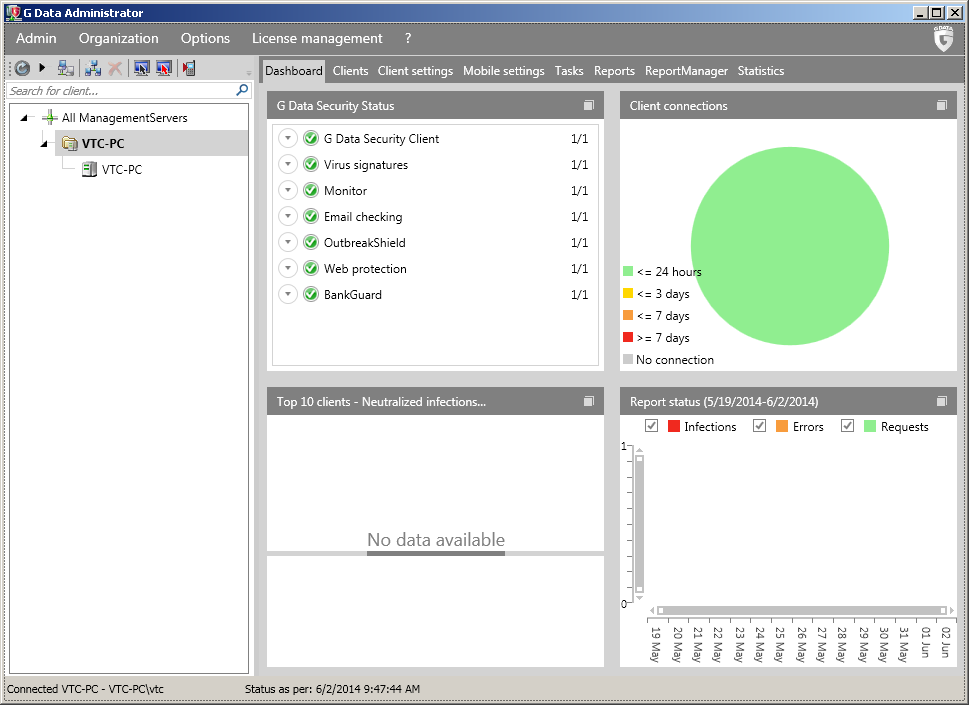Switch to the Client settings tab
969x705 pixels.
click(415, 71)
